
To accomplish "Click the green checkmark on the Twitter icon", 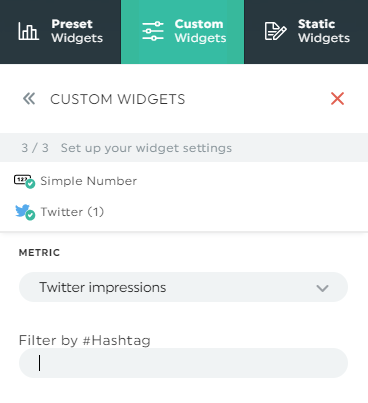I will 30,215.
